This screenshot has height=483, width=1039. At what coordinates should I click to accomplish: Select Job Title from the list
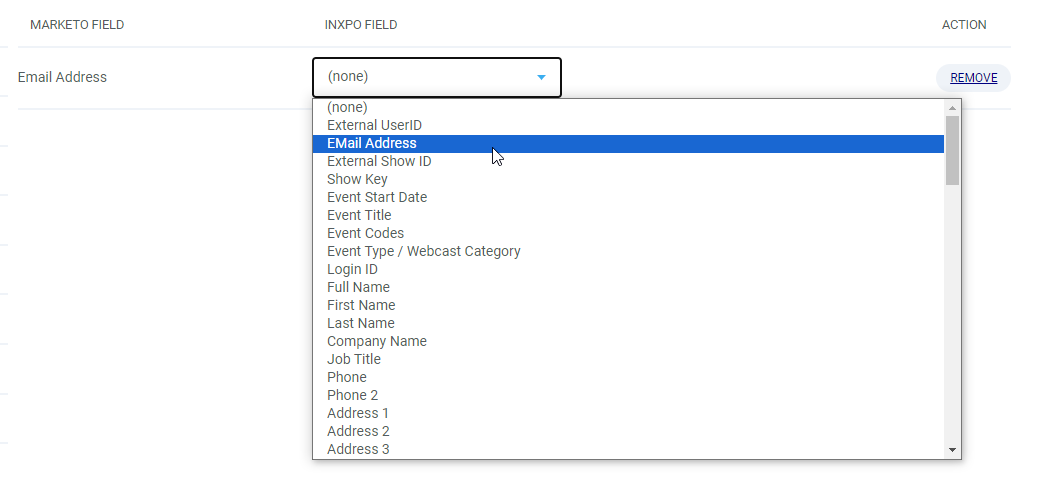[x=628, y=359]
